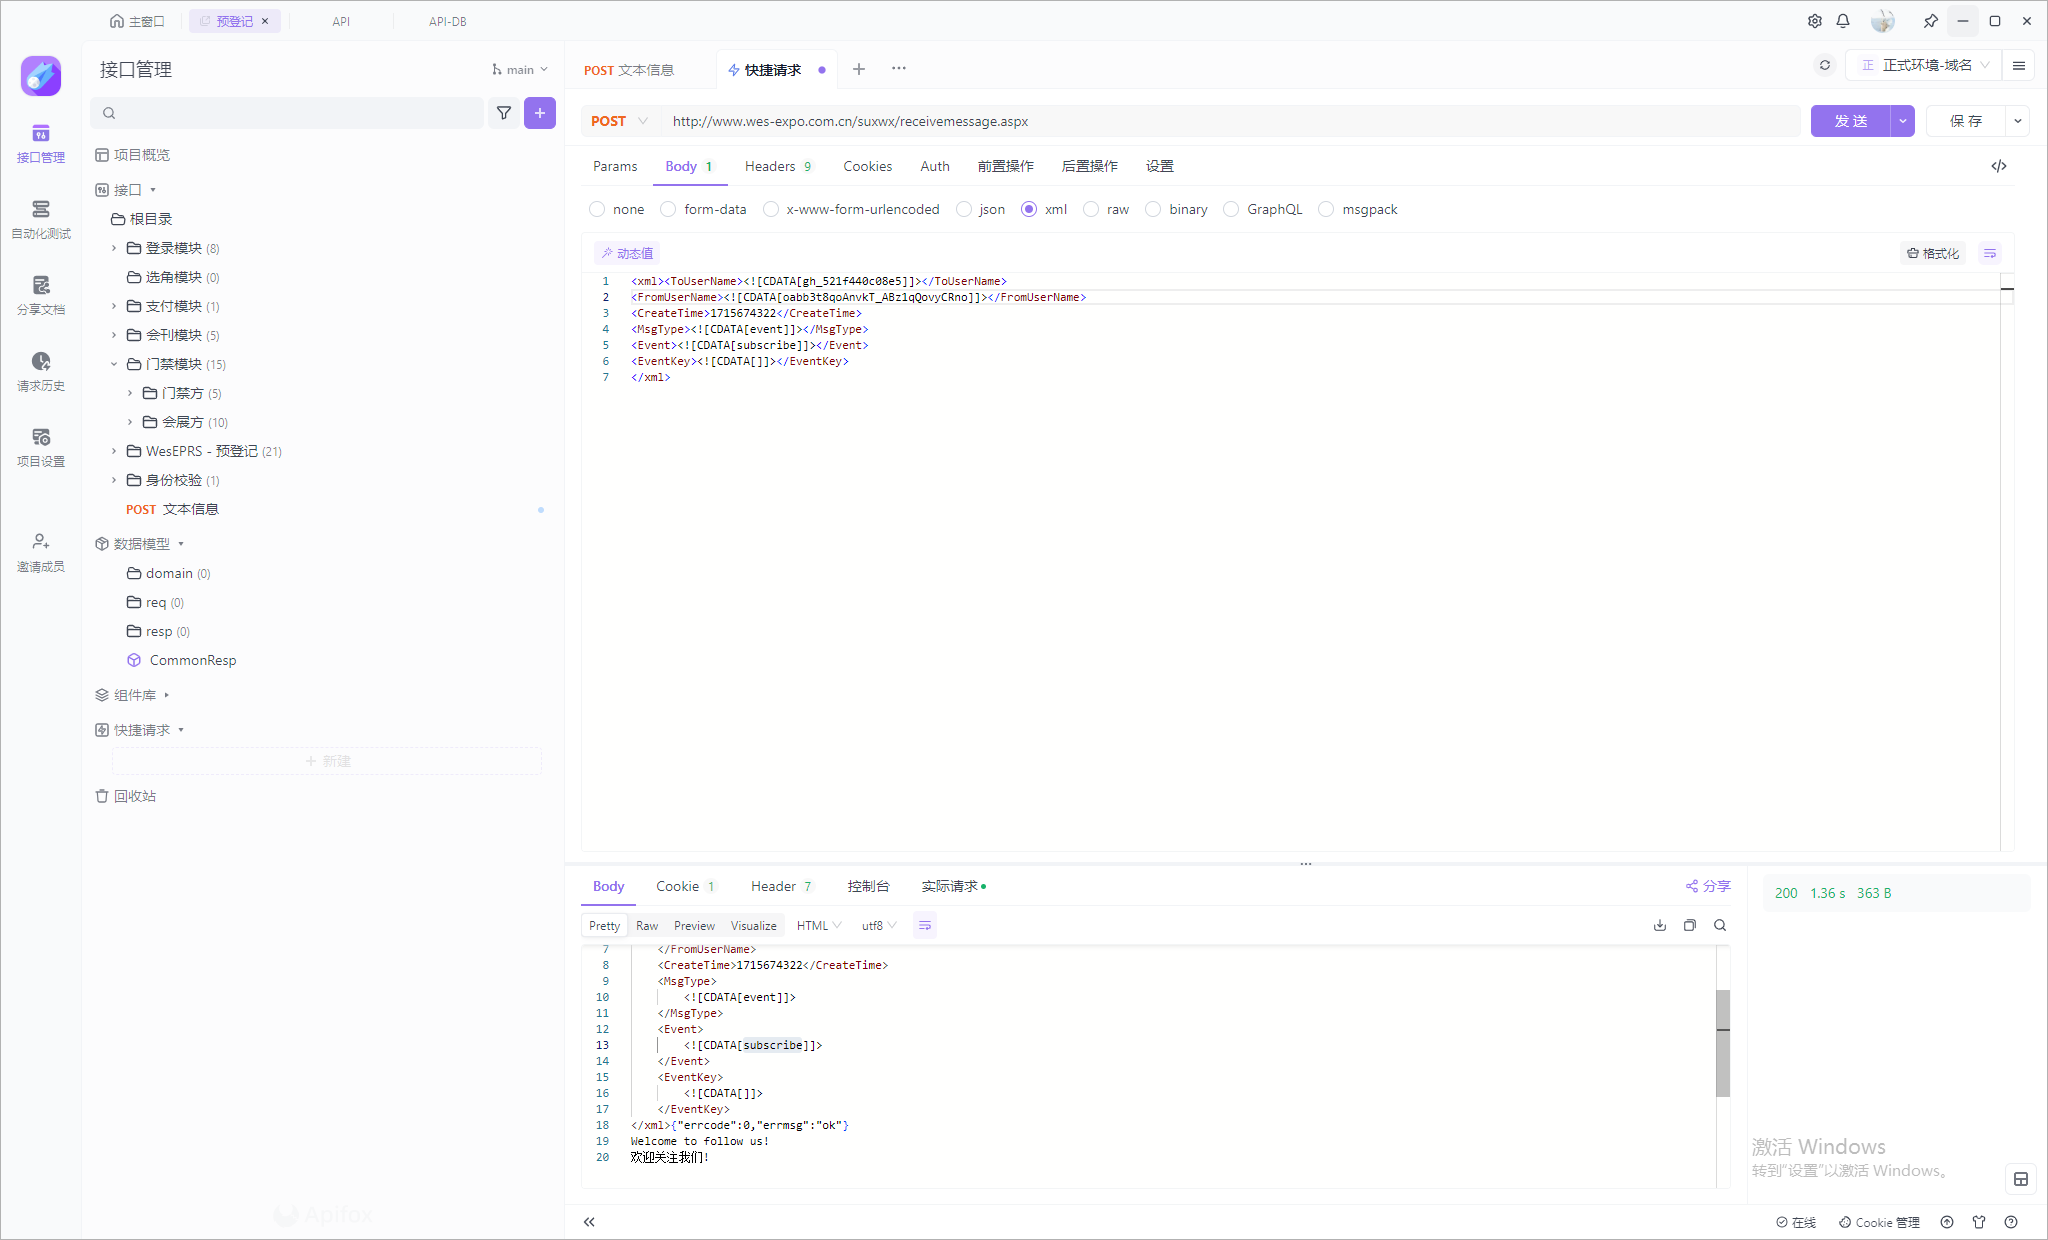Click the purple plus add button
Image resolution: width=2048 pixels, height=1240 pixels.
point(540,113)
